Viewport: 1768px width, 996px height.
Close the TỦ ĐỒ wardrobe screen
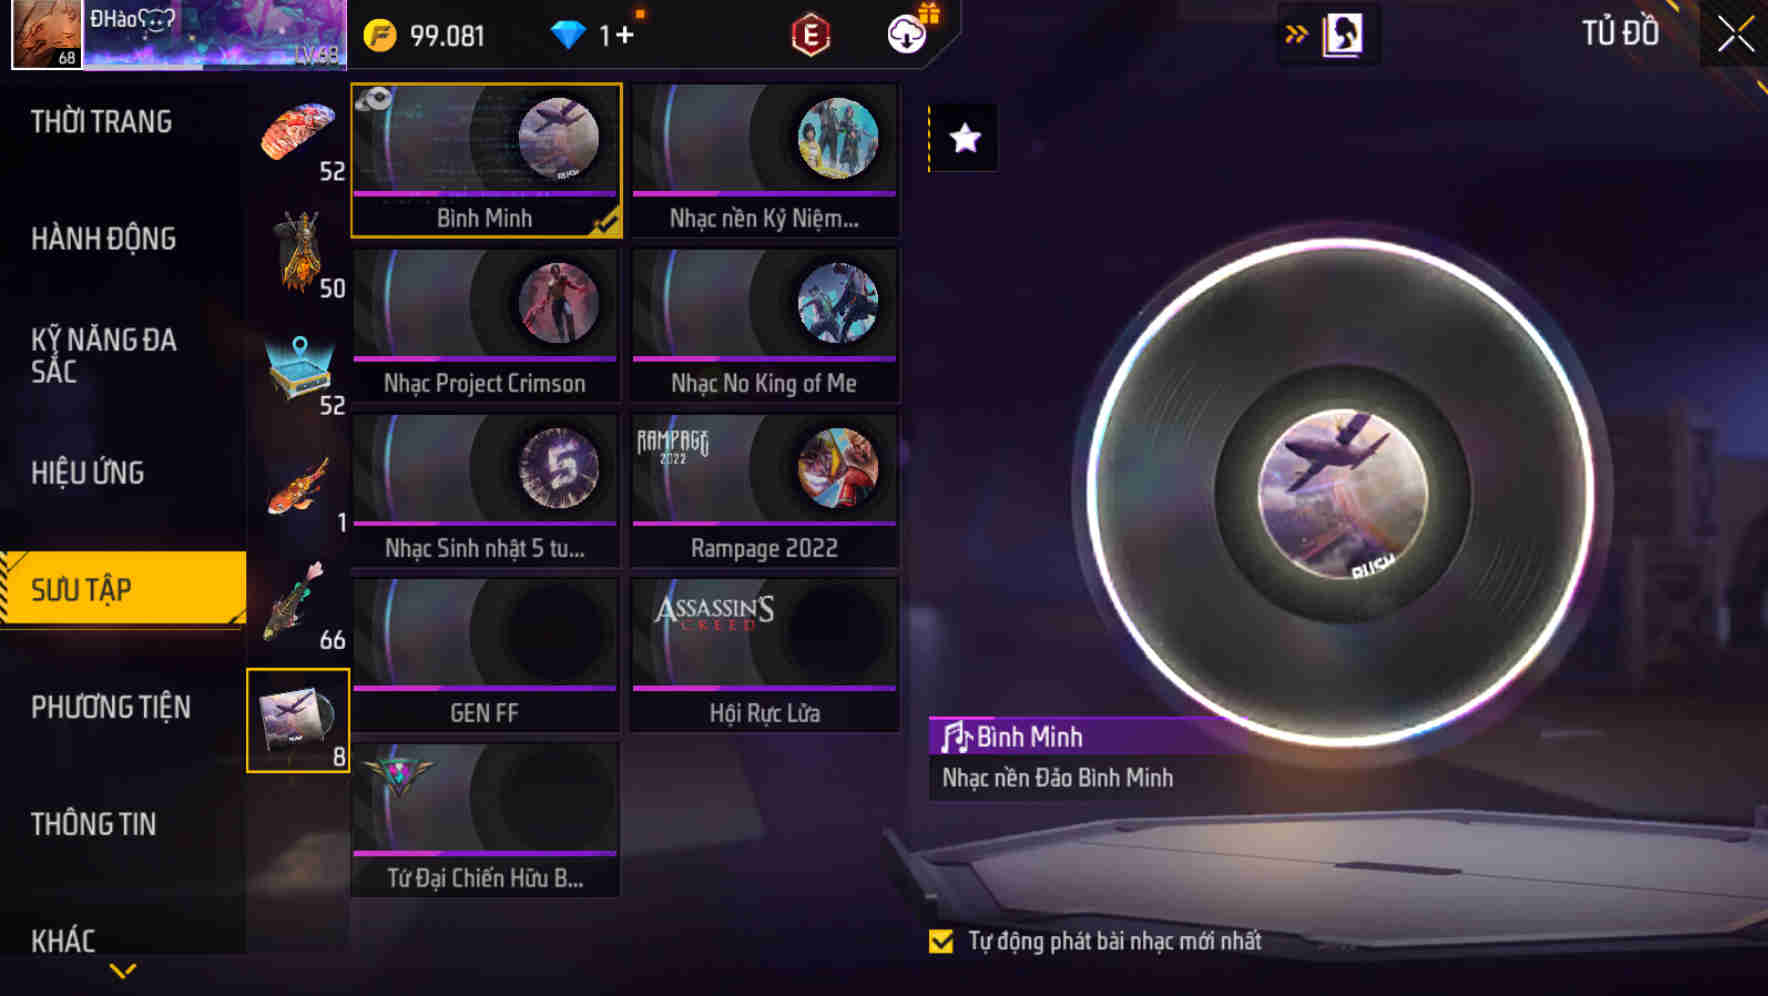click(x=1735, y=34)
